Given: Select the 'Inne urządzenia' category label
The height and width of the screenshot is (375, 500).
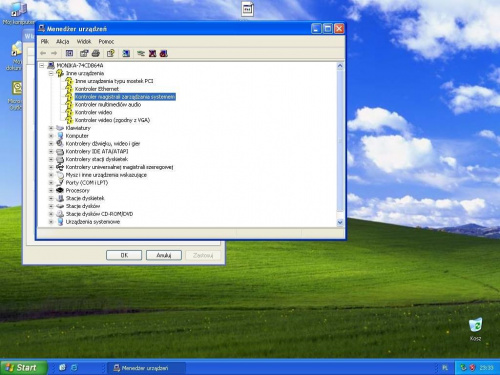Looking at the screenshot, I should [x=85, y=73].
